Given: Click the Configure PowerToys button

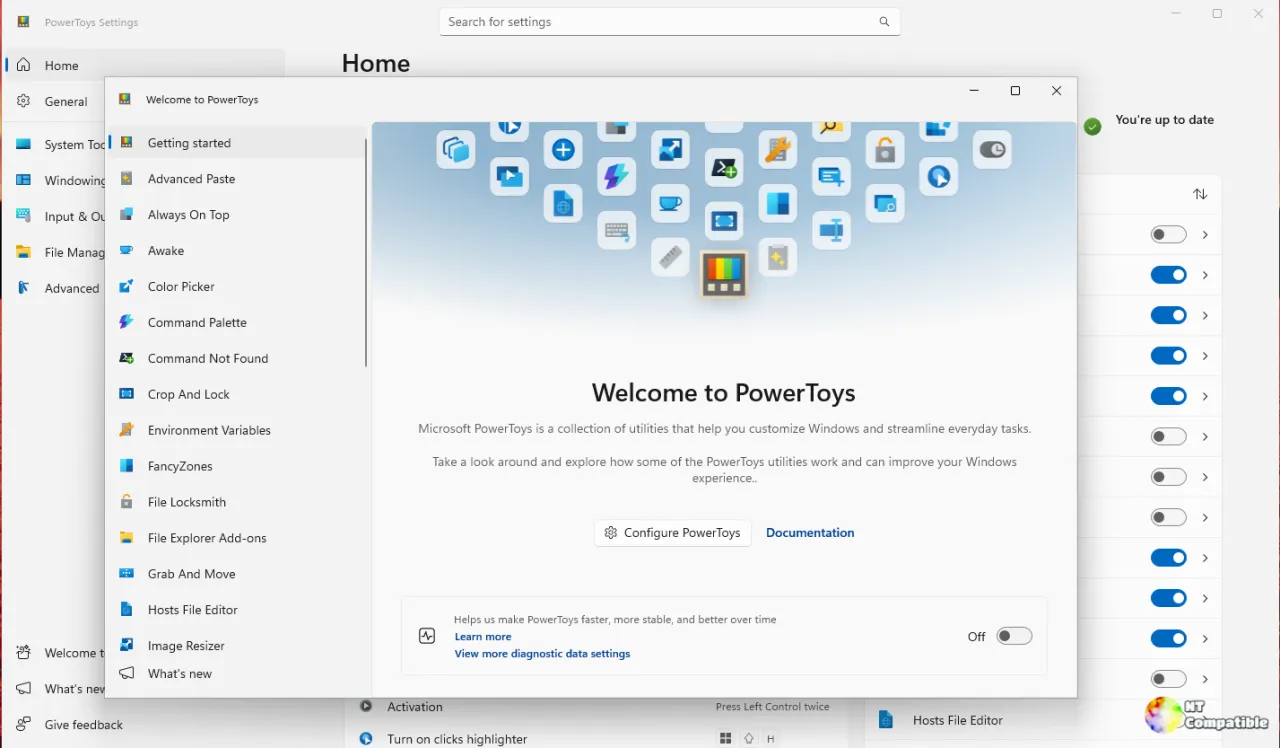Looking at the screenshot, I should click(x=673, y=533).
